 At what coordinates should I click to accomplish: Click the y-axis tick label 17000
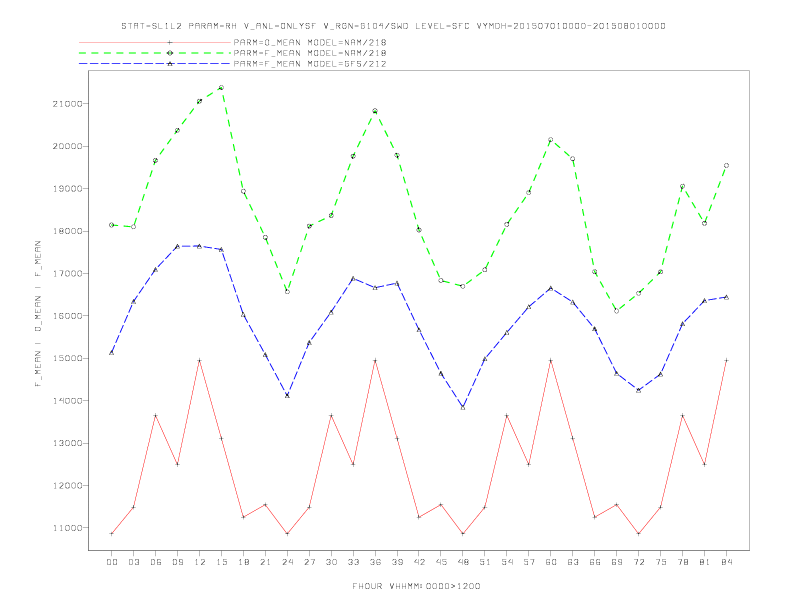(x=67, y=274)
